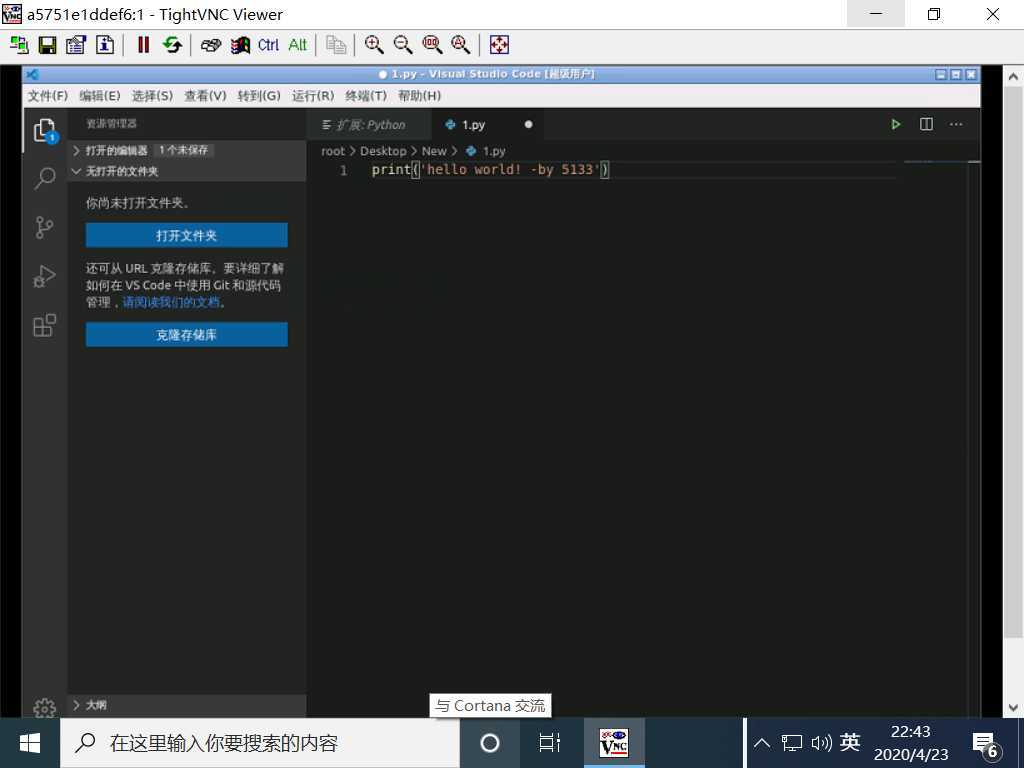Select the Desktop breadcrumb segment

pyautogui.click(x=383, y=151)
